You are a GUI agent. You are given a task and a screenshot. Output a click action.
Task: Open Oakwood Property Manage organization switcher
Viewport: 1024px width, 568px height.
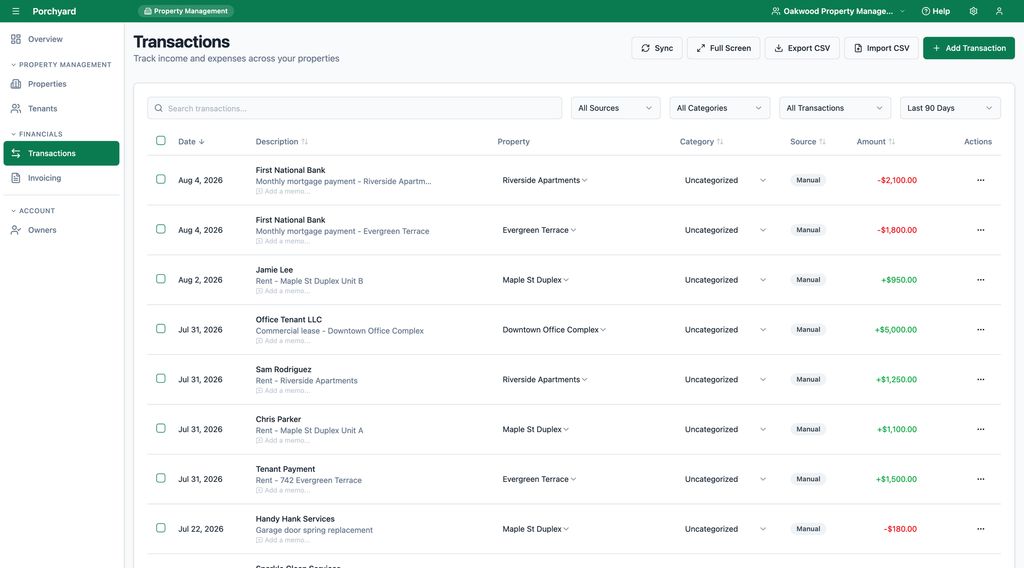pos(838,11)
